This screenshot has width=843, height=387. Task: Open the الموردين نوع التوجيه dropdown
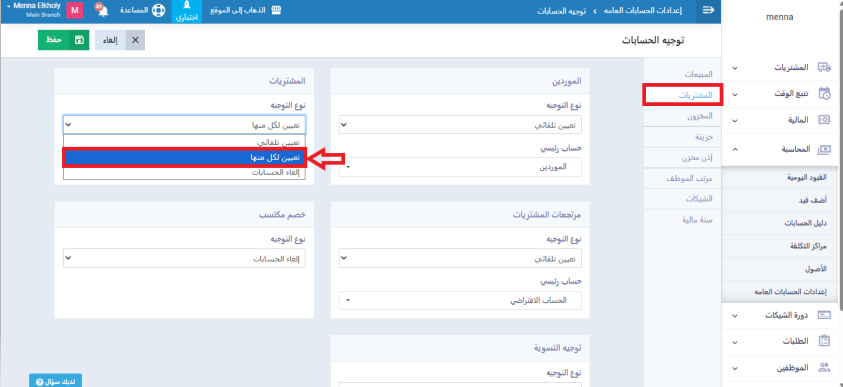(x=461, y=125)
